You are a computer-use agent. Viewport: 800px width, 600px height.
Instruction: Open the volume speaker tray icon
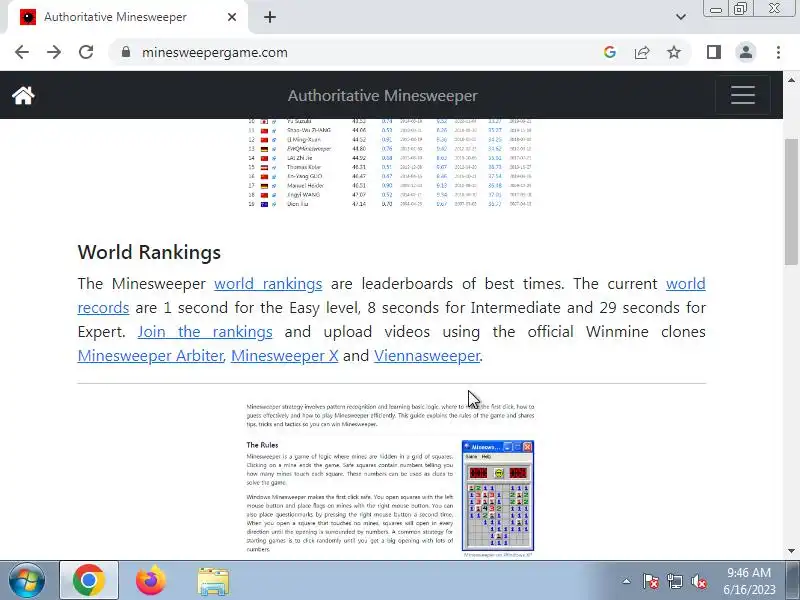point(698,581)
